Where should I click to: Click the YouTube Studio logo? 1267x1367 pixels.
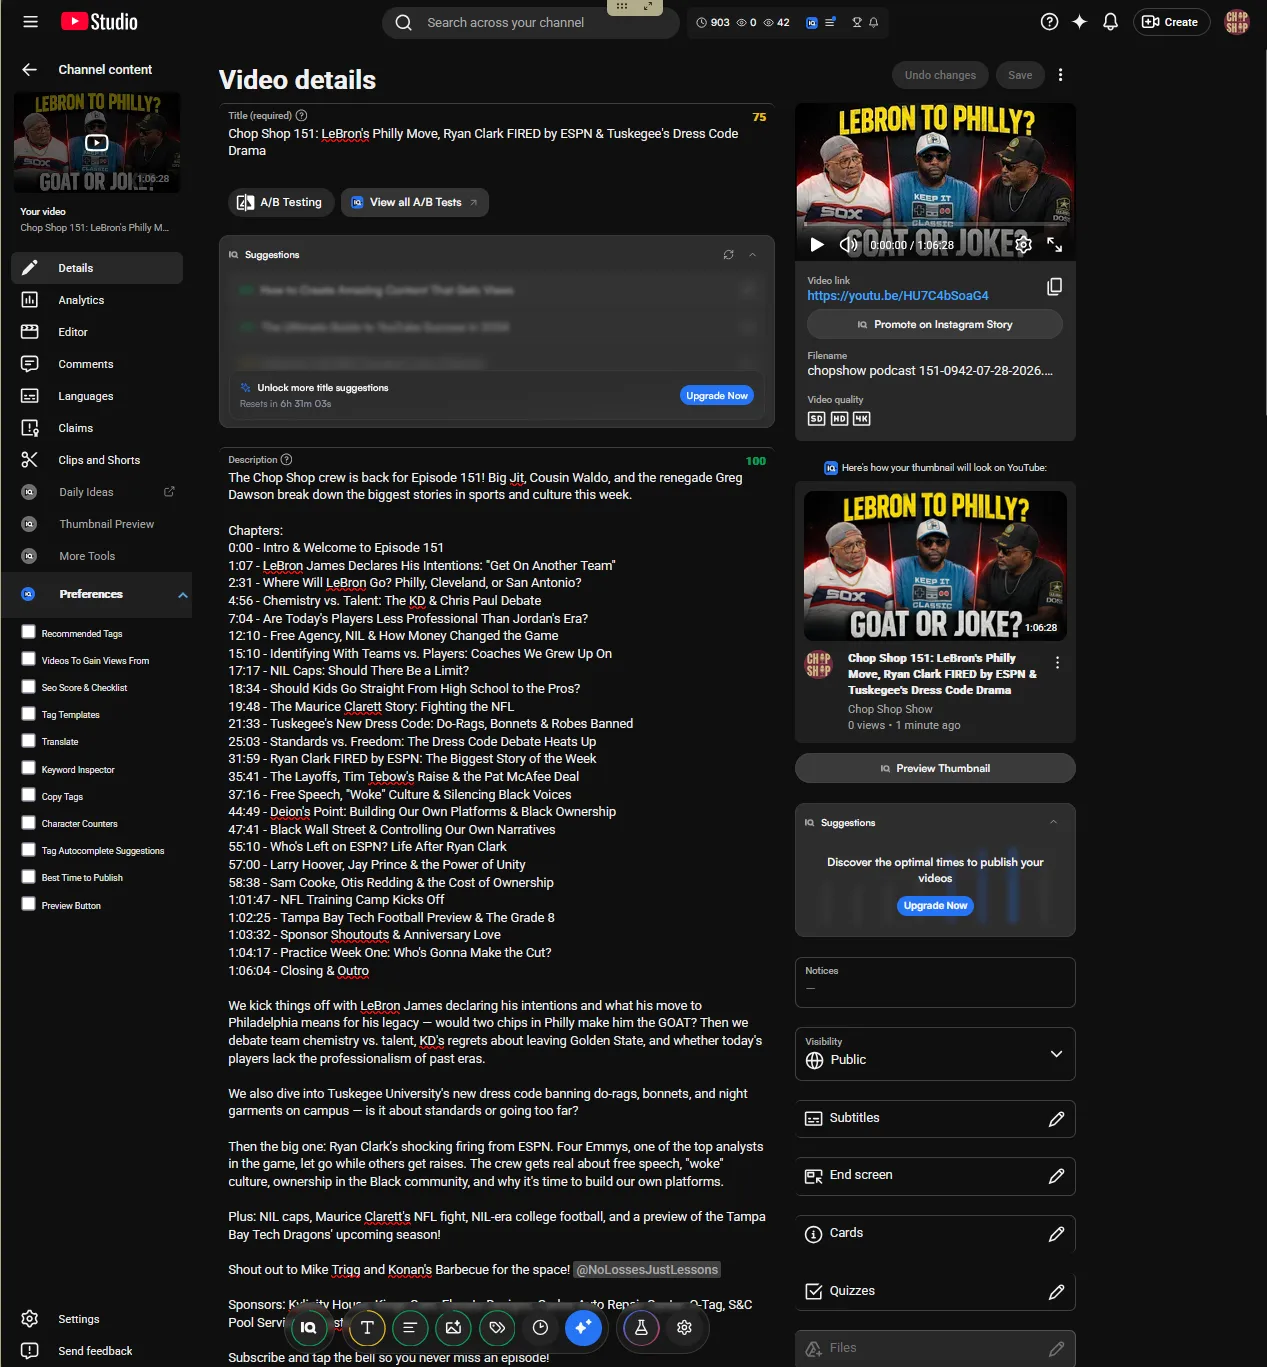99,22
